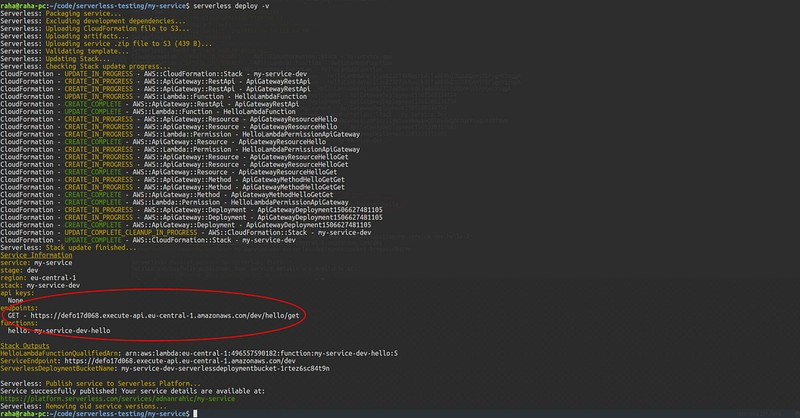
Task: Click the function name my-service-dev-hello
Action: coord(72,331)
